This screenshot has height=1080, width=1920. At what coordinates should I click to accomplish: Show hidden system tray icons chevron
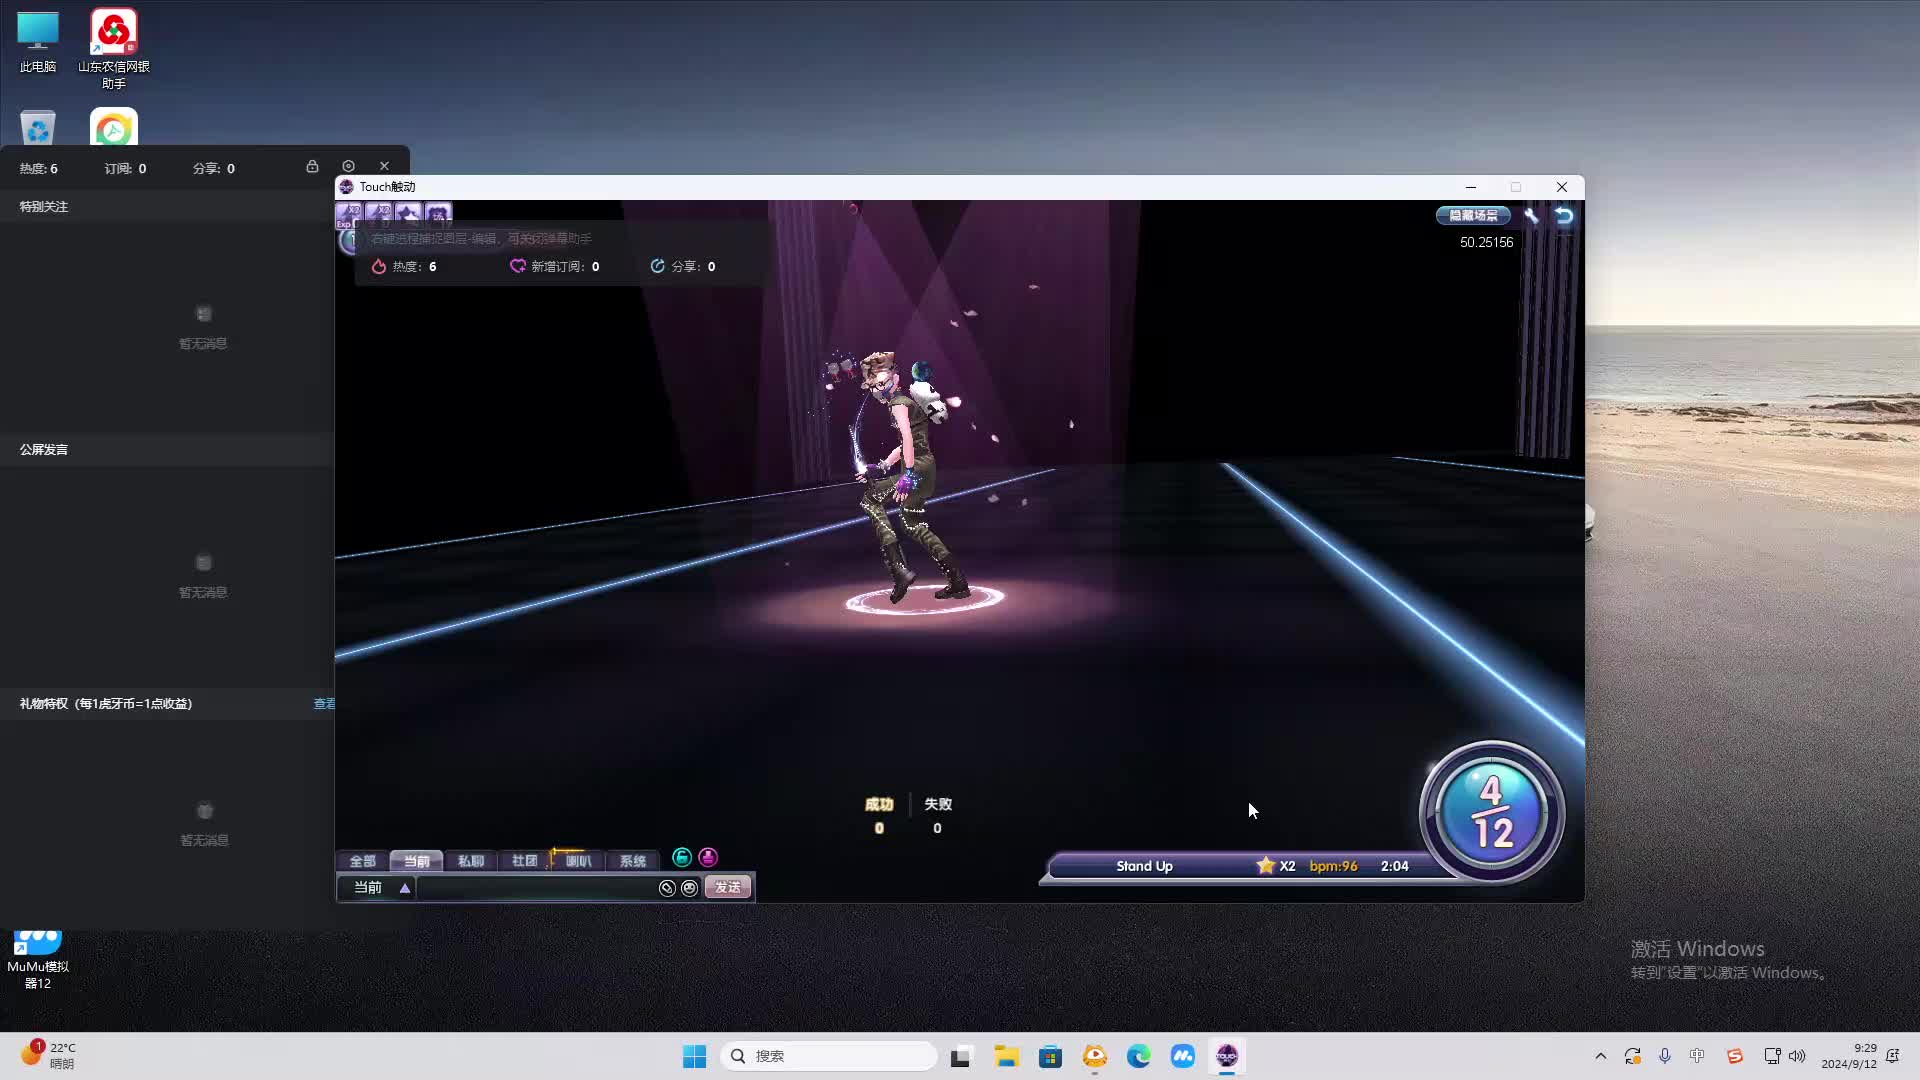[1600, 1056]
